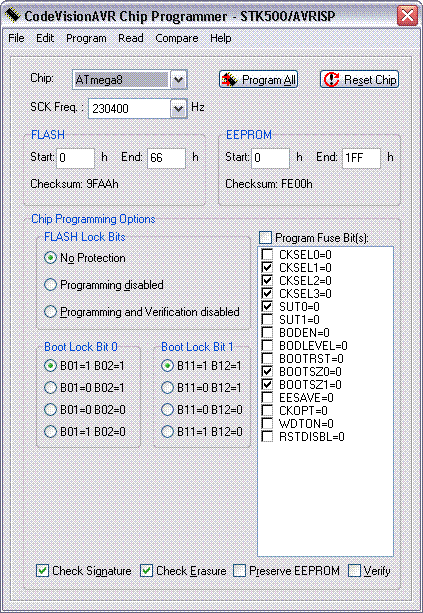Select Programming disabled lock bit option

pyautogui.click(x=50, y=285)
